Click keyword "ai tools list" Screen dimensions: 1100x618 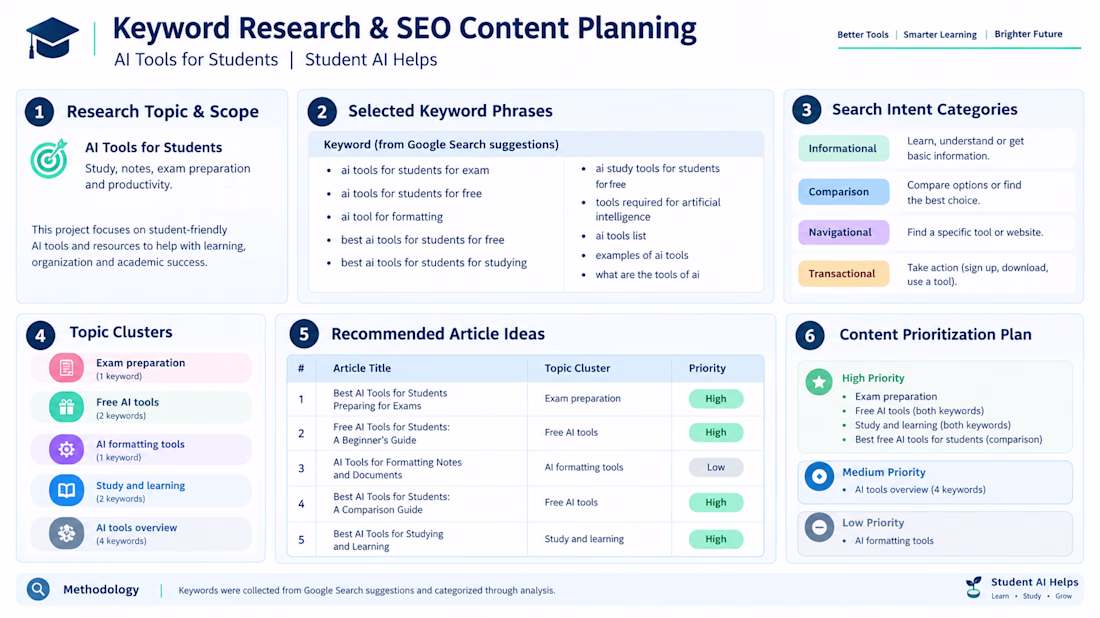[621, 236]
